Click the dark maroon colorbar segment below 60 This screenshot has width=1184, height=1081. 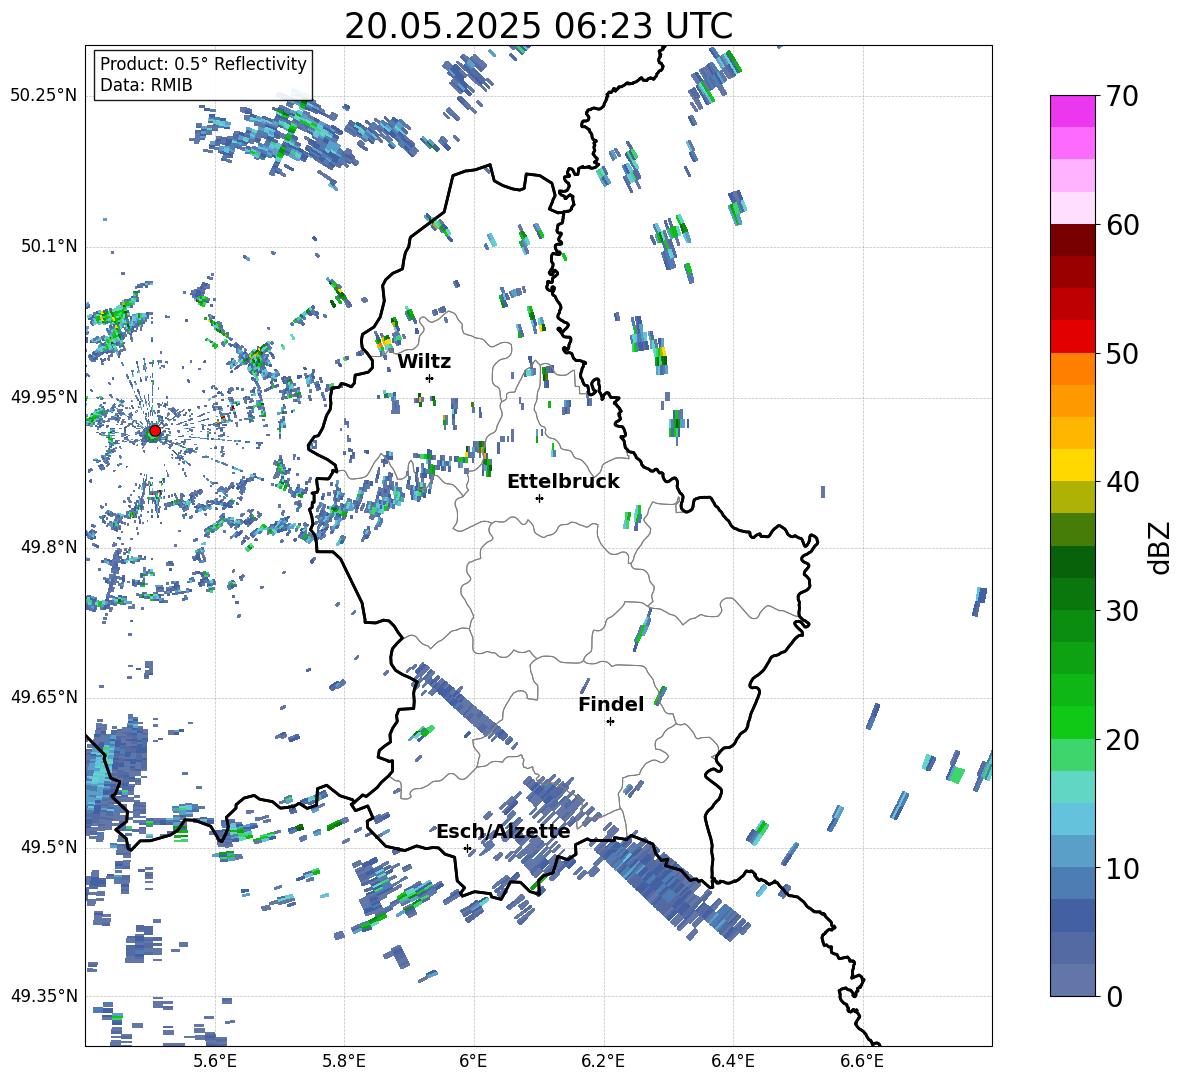pyautogui.click(x=1072, y=240)
